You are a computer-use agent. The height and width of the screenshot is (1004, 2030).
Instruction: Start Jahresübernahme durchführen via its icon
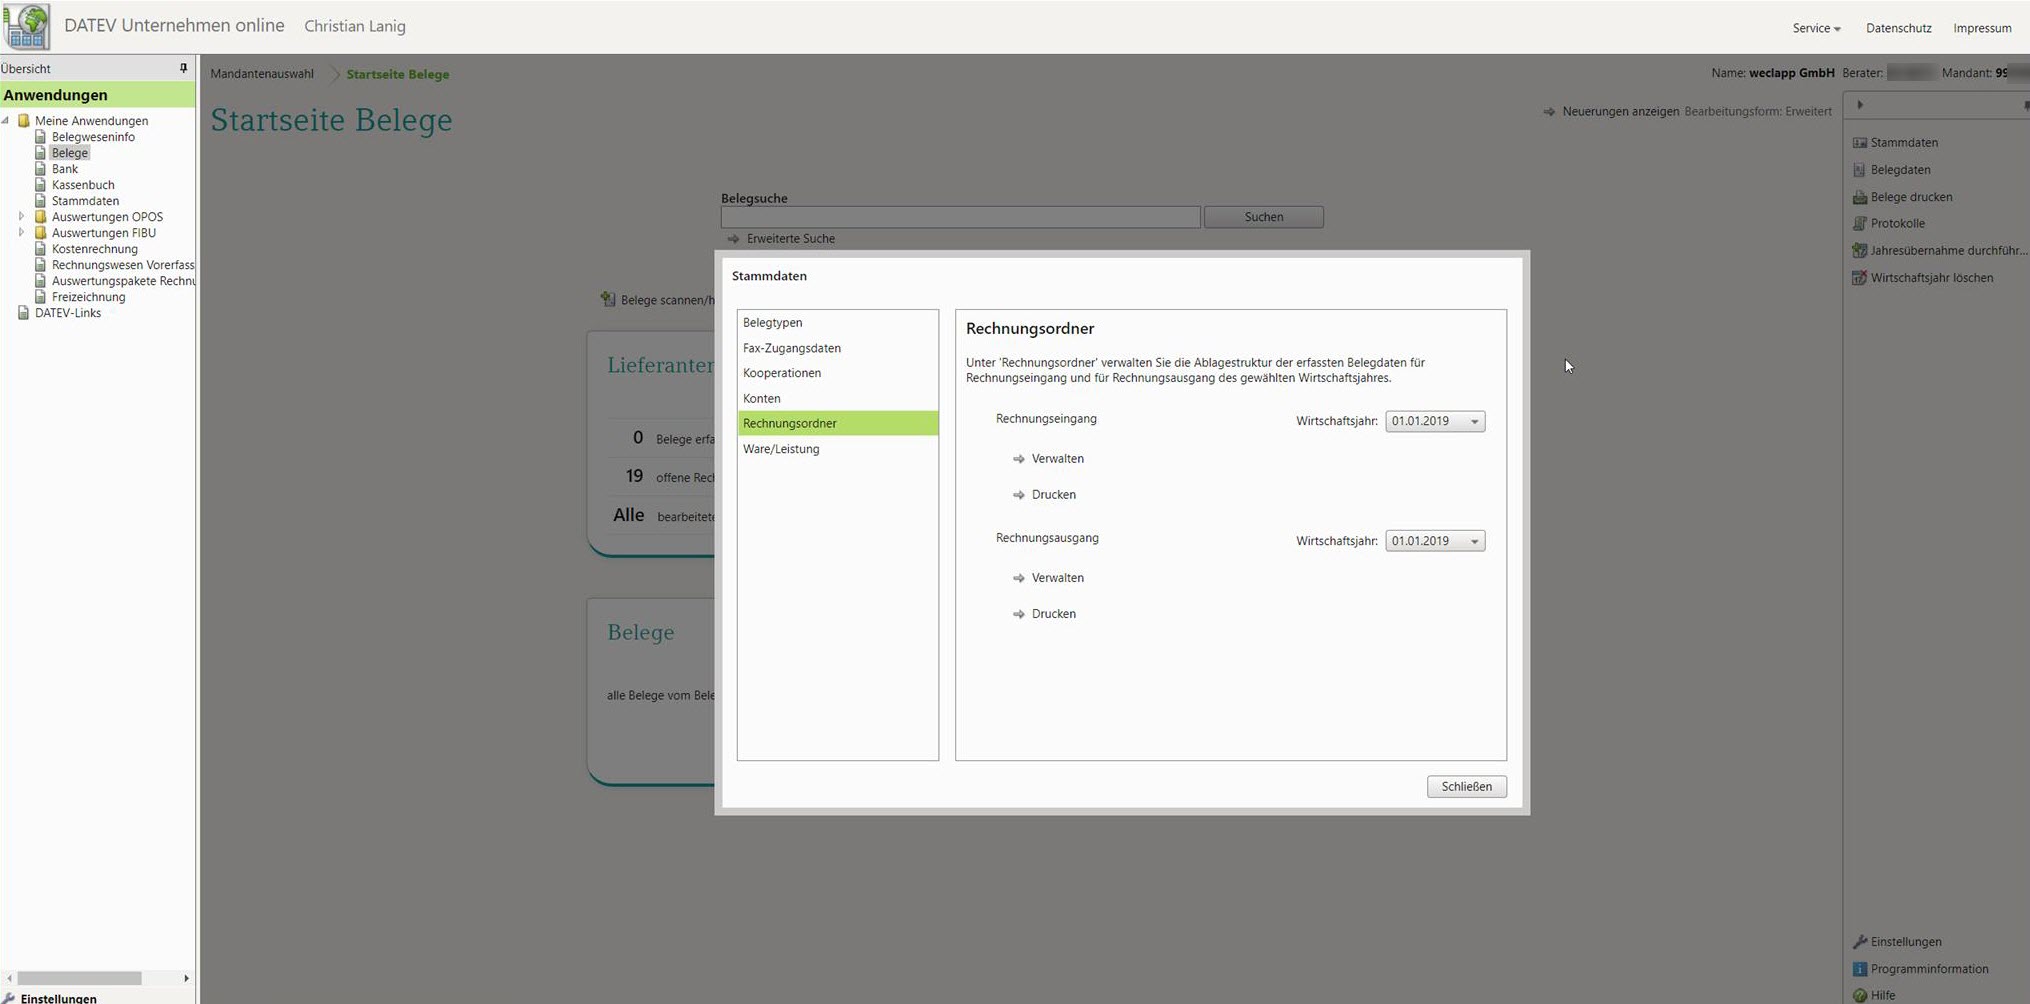[1858, 250]
